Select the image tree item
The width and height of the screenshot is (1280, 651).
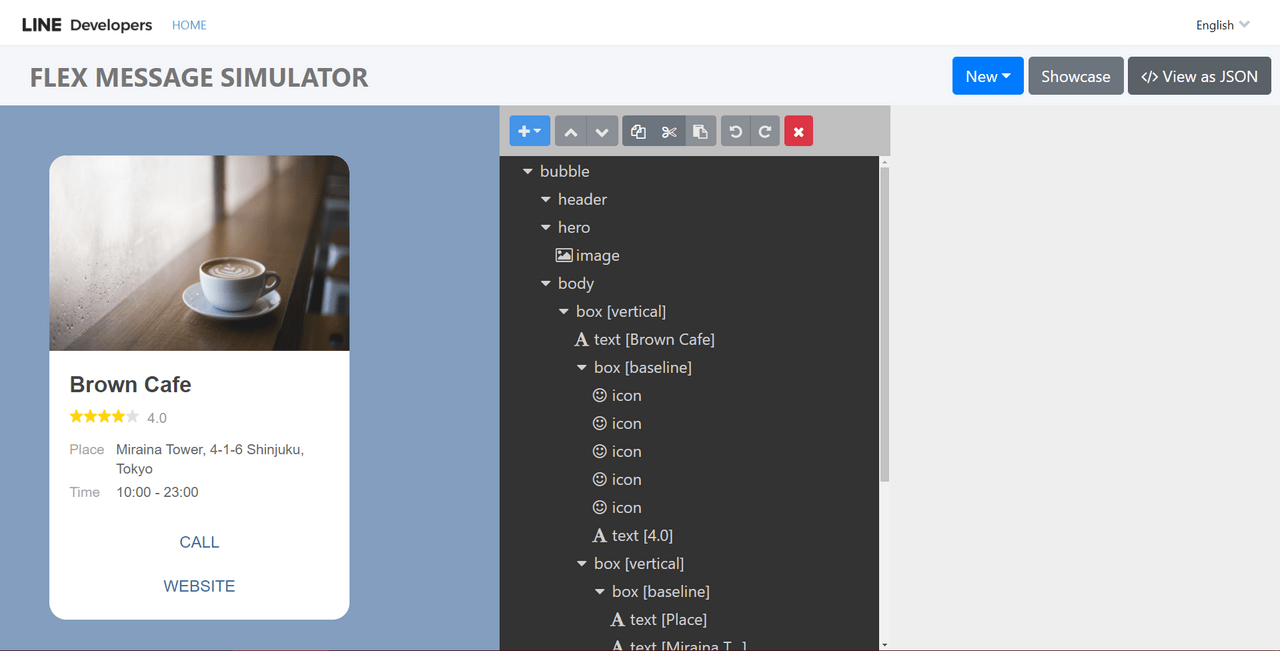588,256
